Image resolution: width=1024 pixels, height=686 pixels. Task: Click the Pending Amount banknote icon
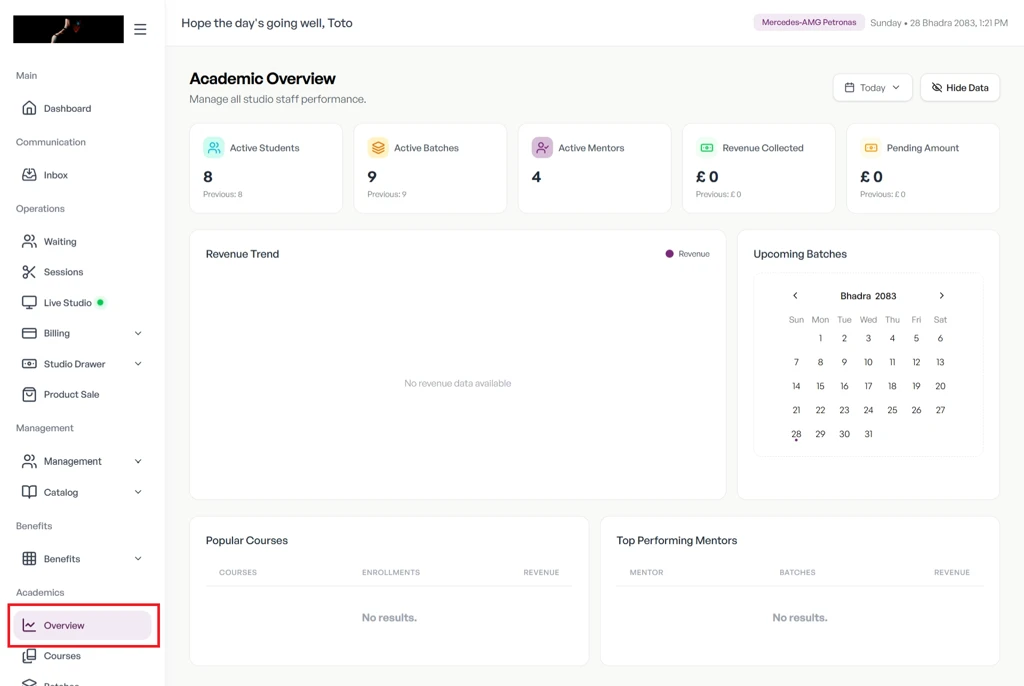(x=871, y=148)
